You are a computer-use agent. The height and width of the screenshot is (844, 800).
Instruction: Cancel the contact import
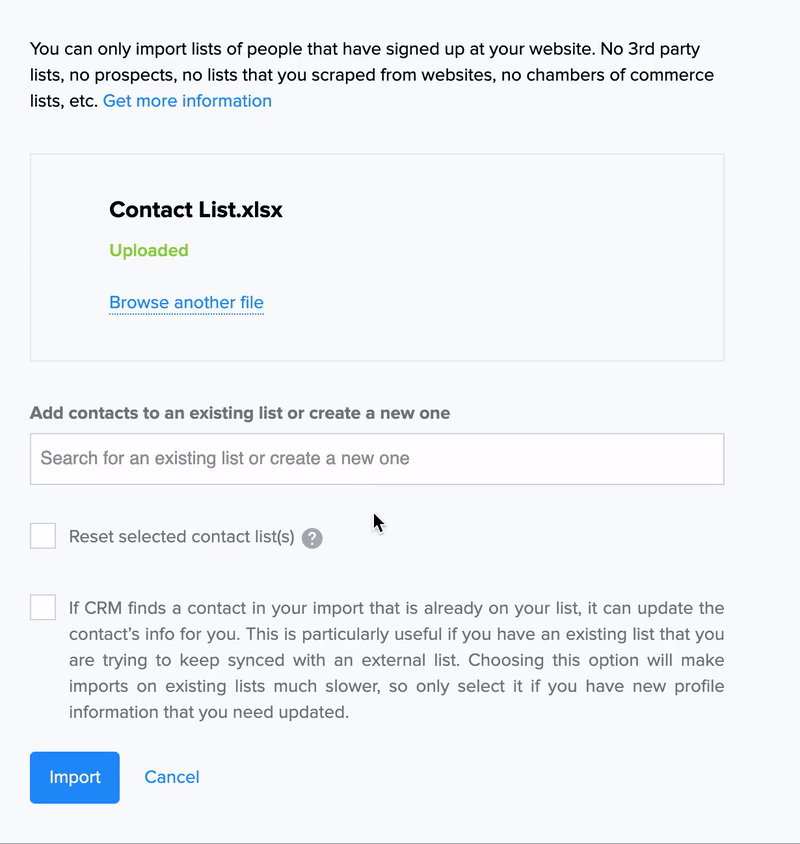[x=172, y=777]
